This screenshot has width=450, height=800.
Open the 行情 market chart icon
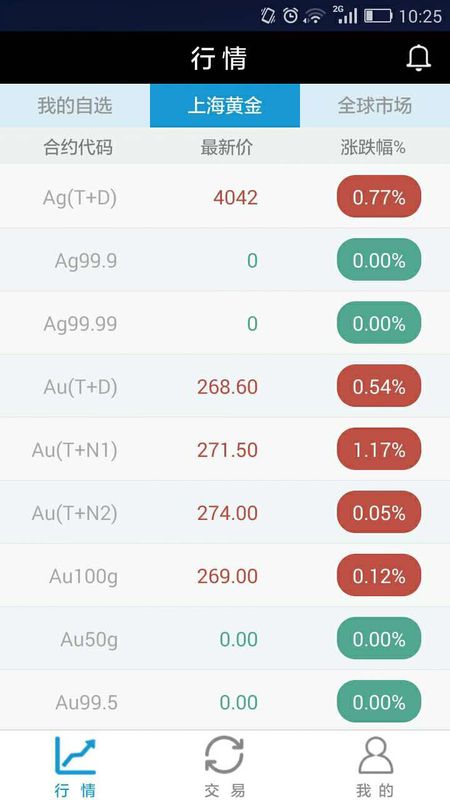pyautogui.click(x=75, y=756)
